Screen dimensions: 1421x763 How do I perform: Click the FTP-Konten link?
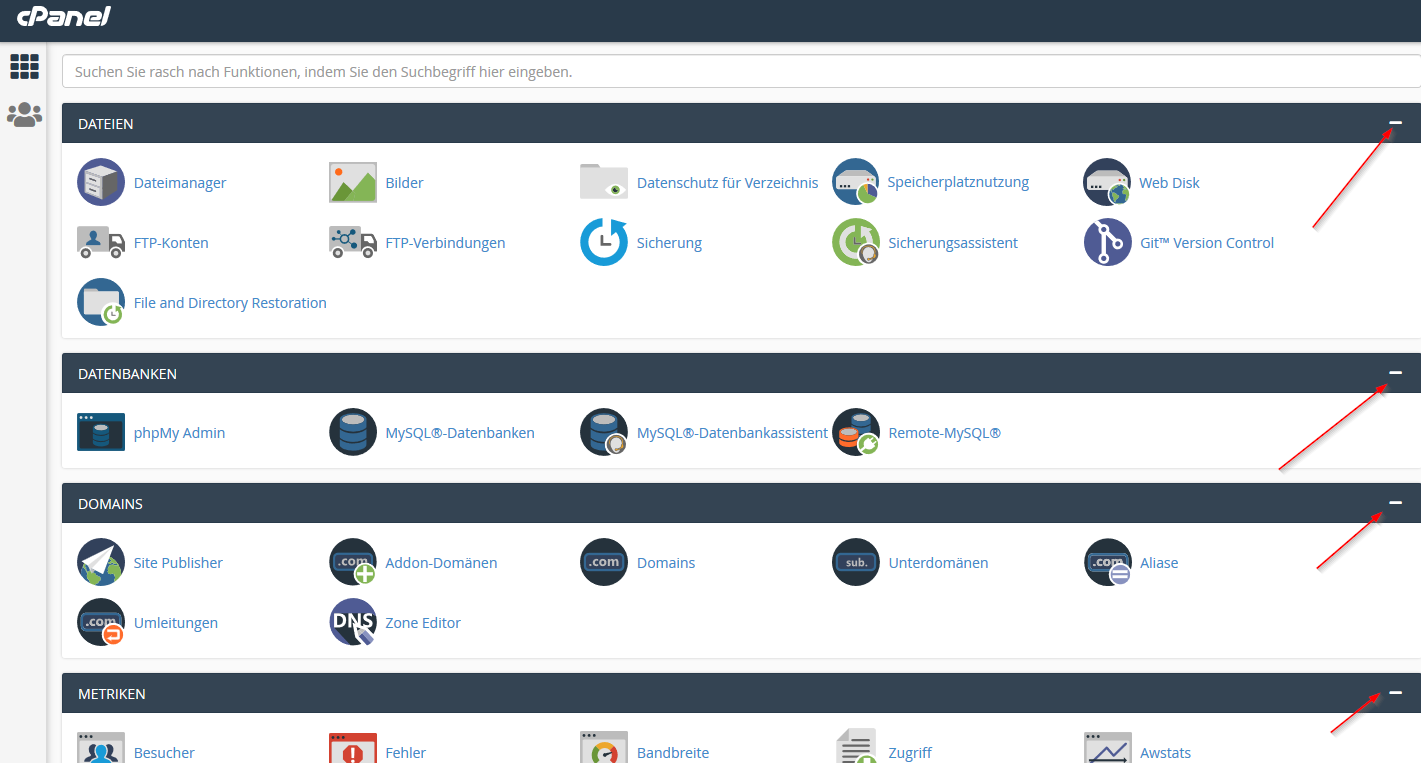pyautogui.click(x=171, y=243)
